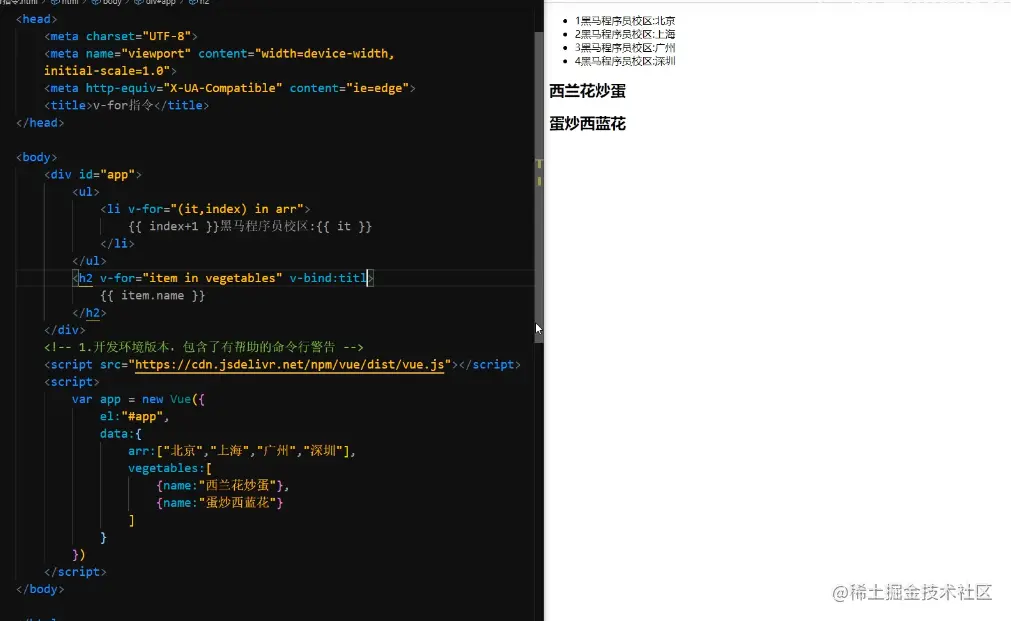The image size is (1011, 621).
Task: Click the closing </div> tag
Action: click(64, 330)
